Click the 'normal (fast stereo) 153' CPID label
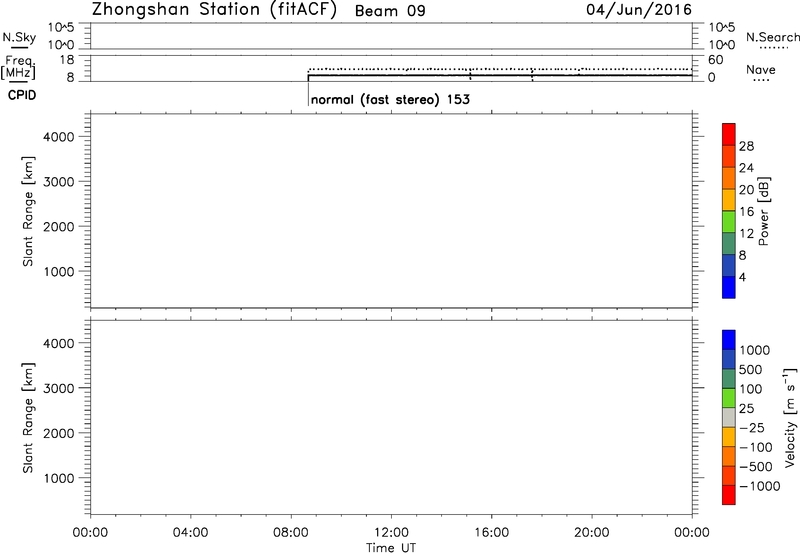This screenshot has height=554, width=800. (x=390, y=99)
